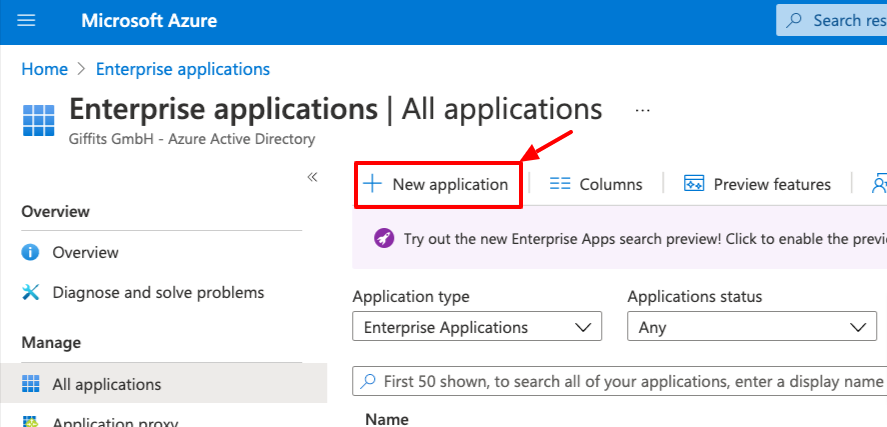887x427 pixels.
Task: Click the Overview info icon
Action: coord(30,252)
